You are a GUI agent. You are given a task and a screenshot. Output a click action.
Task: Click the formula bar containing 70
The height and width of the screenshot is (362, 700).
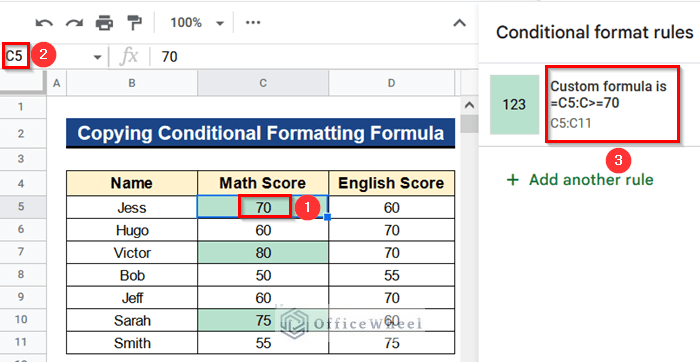[x=312, y=57]
